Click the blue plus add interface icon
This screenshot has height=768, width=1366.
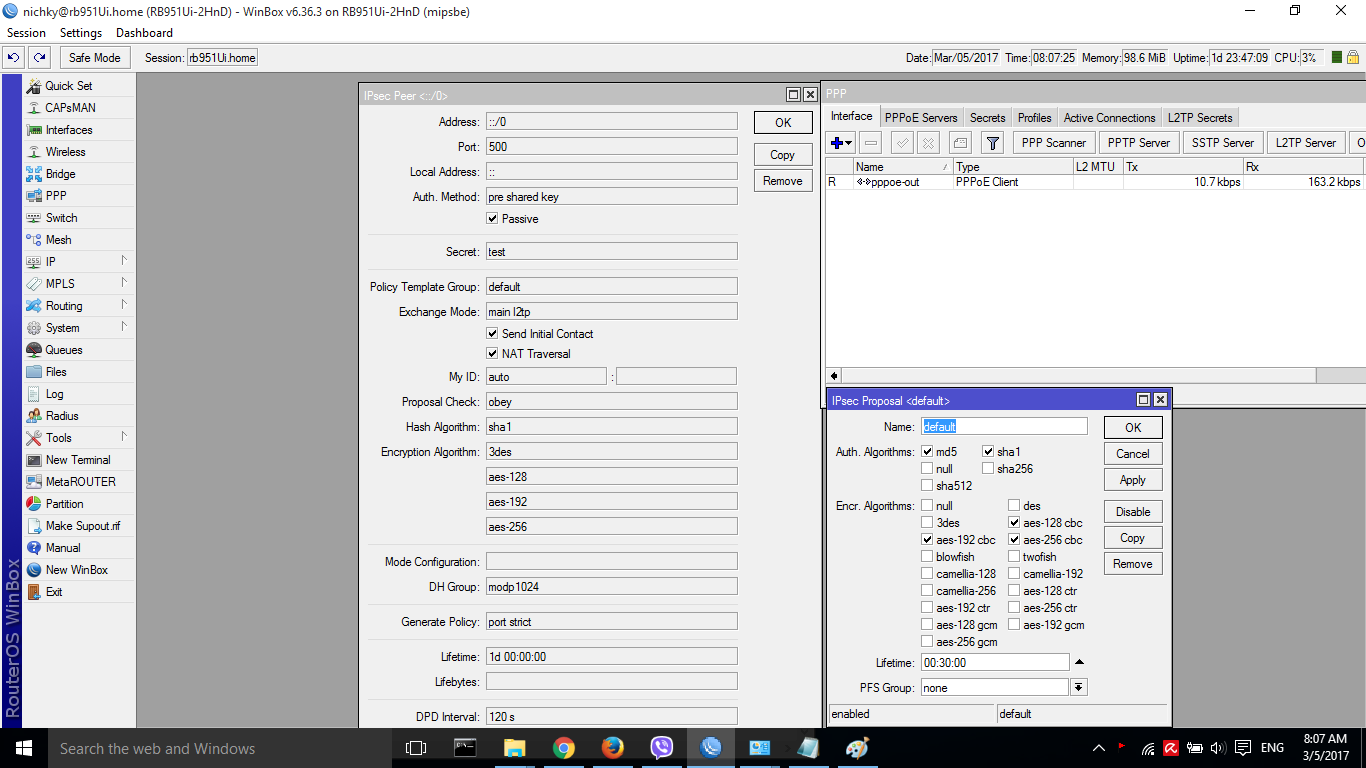(x=837, y=143)
